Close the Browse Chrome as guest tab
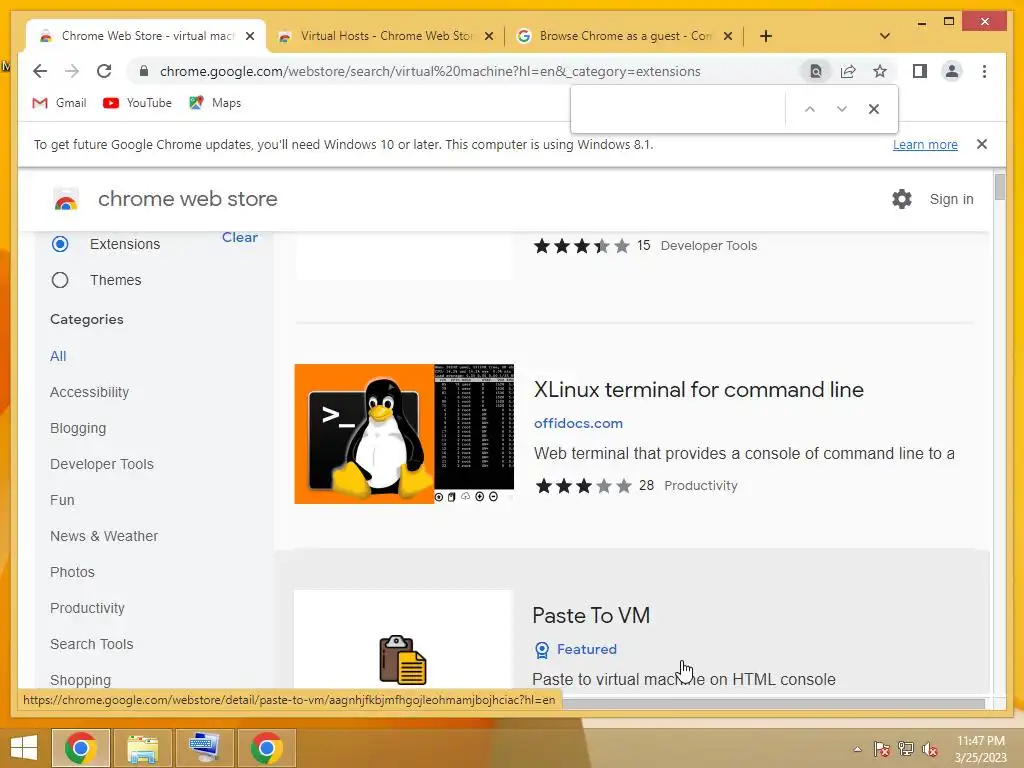Screen dimensions: 1024x768 (728, 37)
